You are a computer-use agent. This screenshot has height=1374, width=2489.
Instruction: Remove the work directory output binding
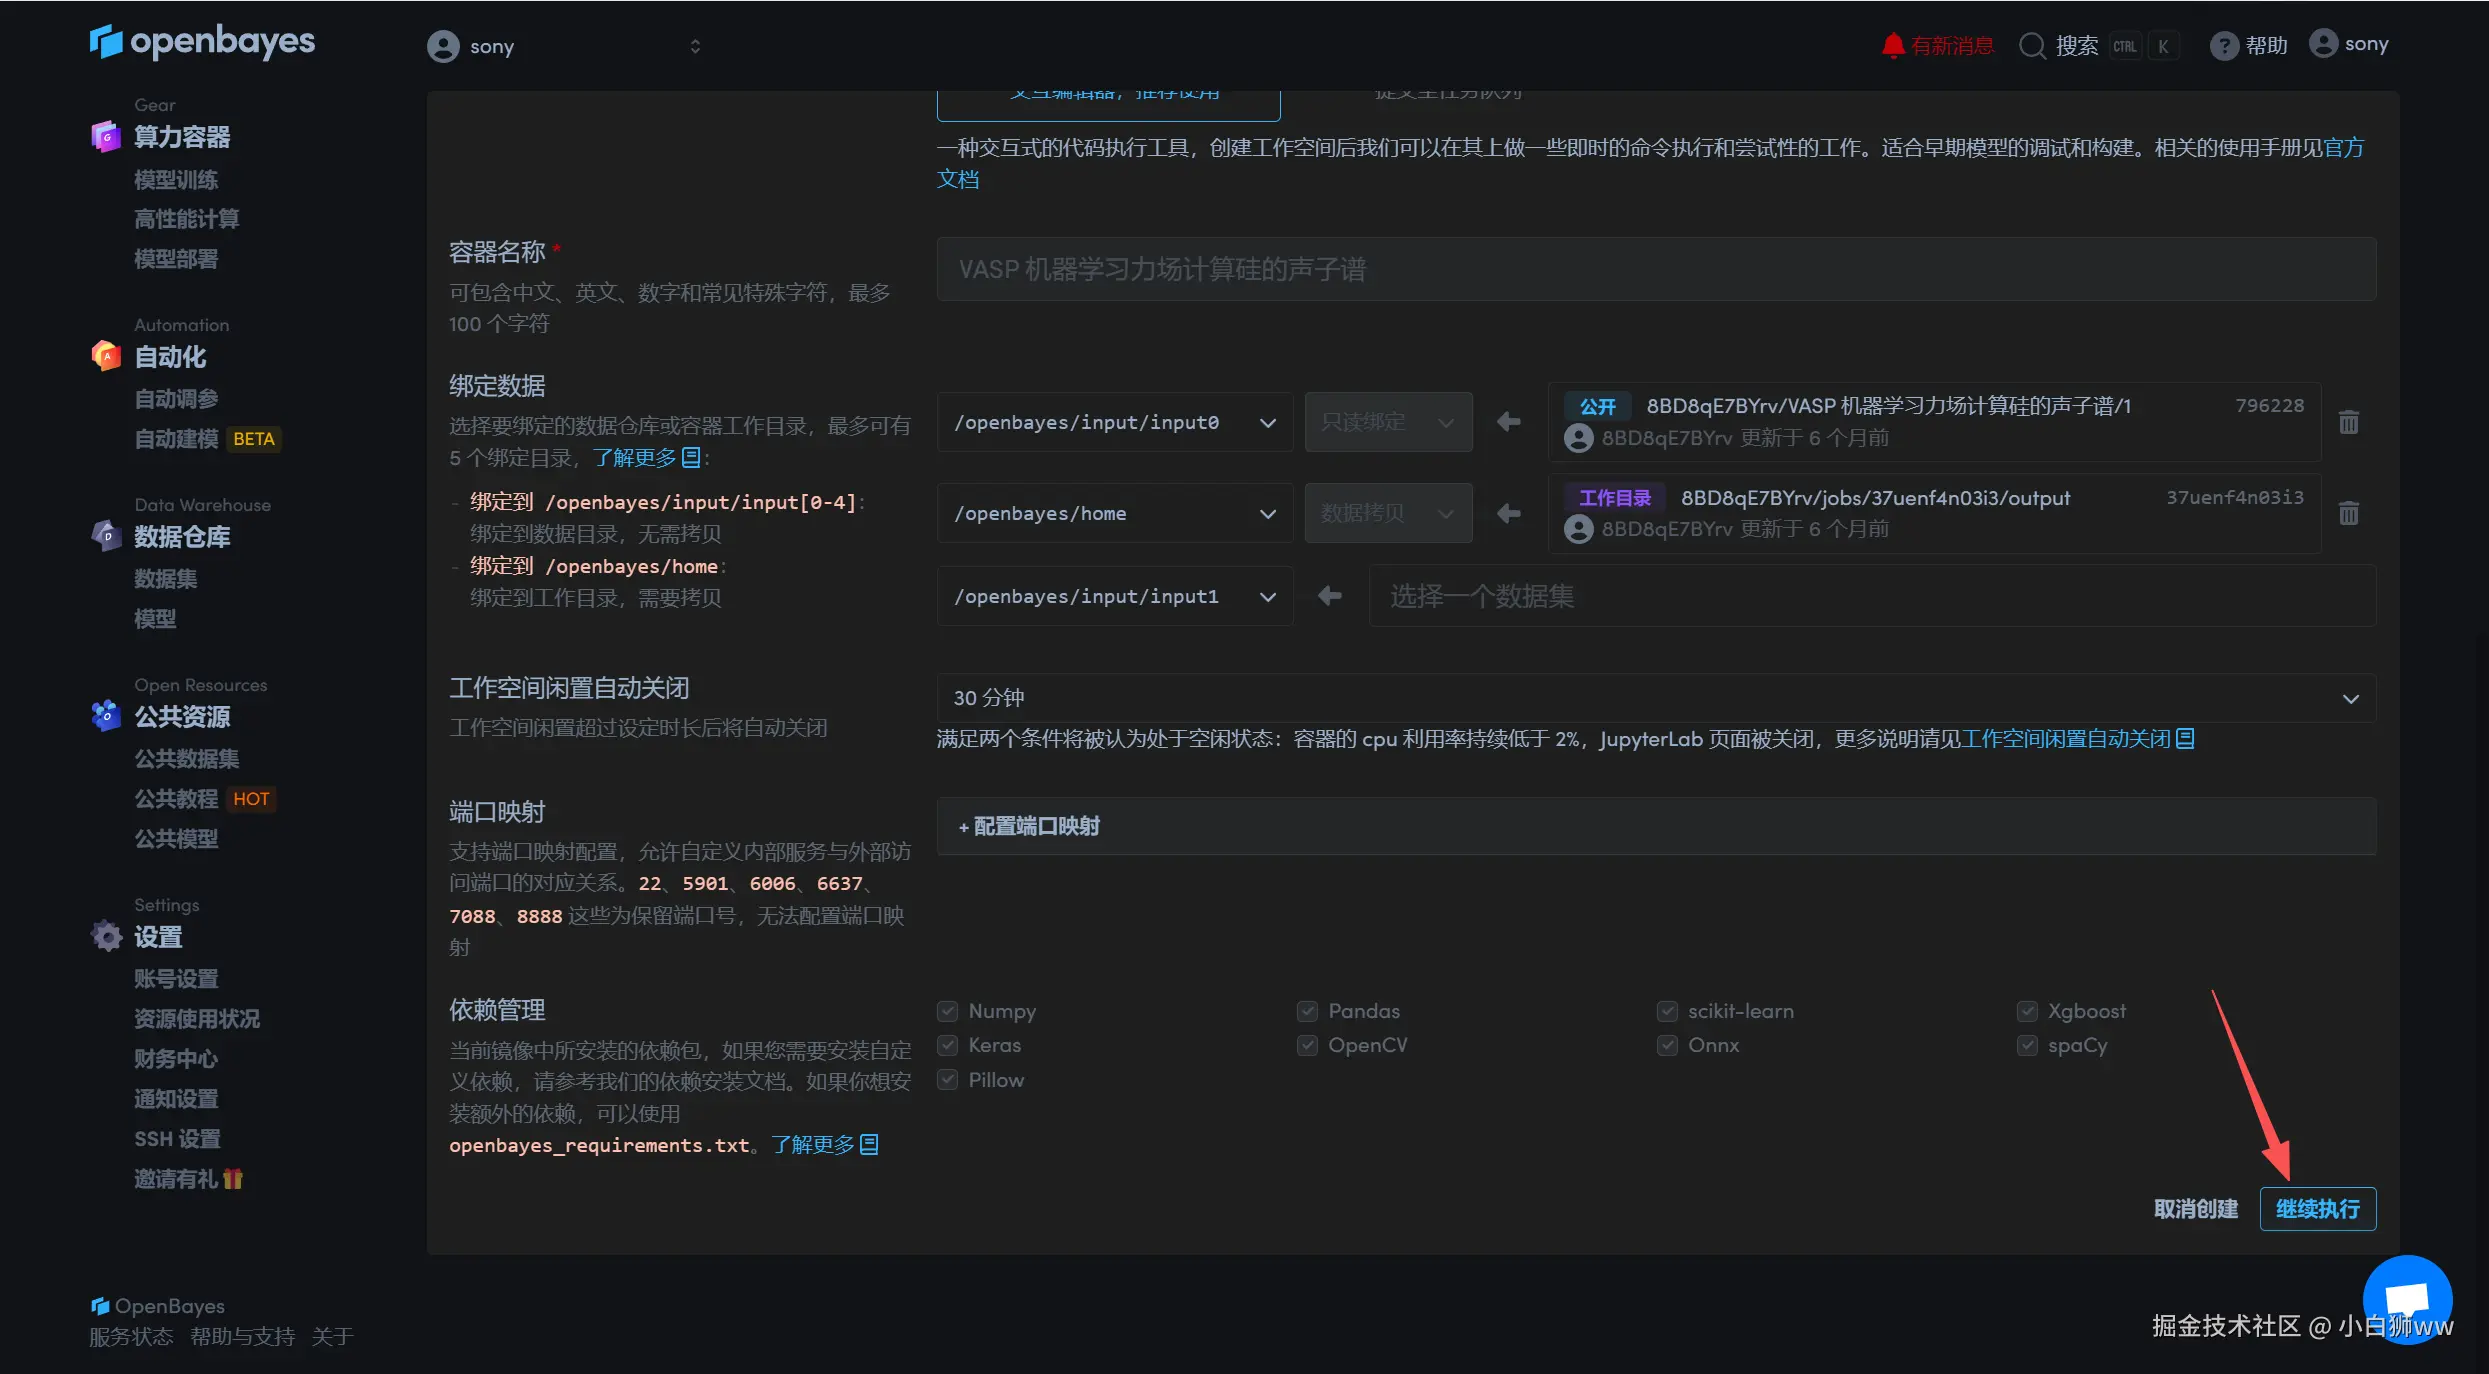[x=2349, y=513]
